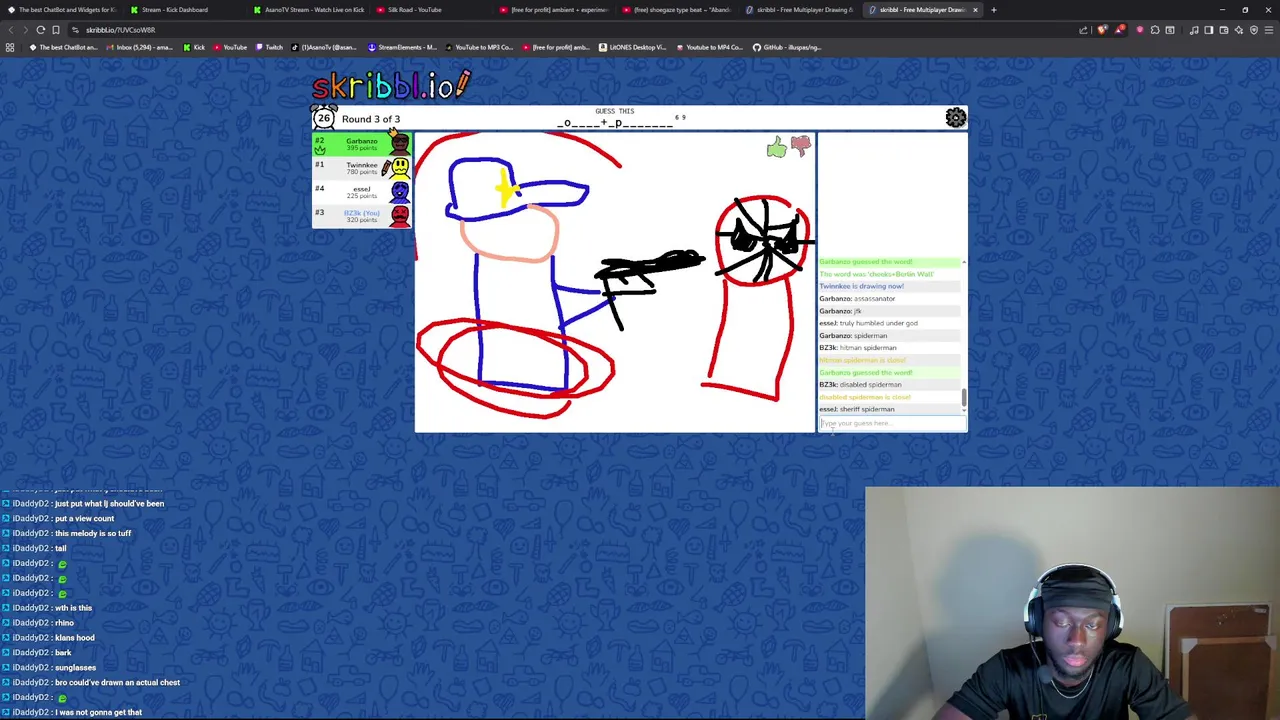Open the bookmarks apps grid icon

click(10, 47)
